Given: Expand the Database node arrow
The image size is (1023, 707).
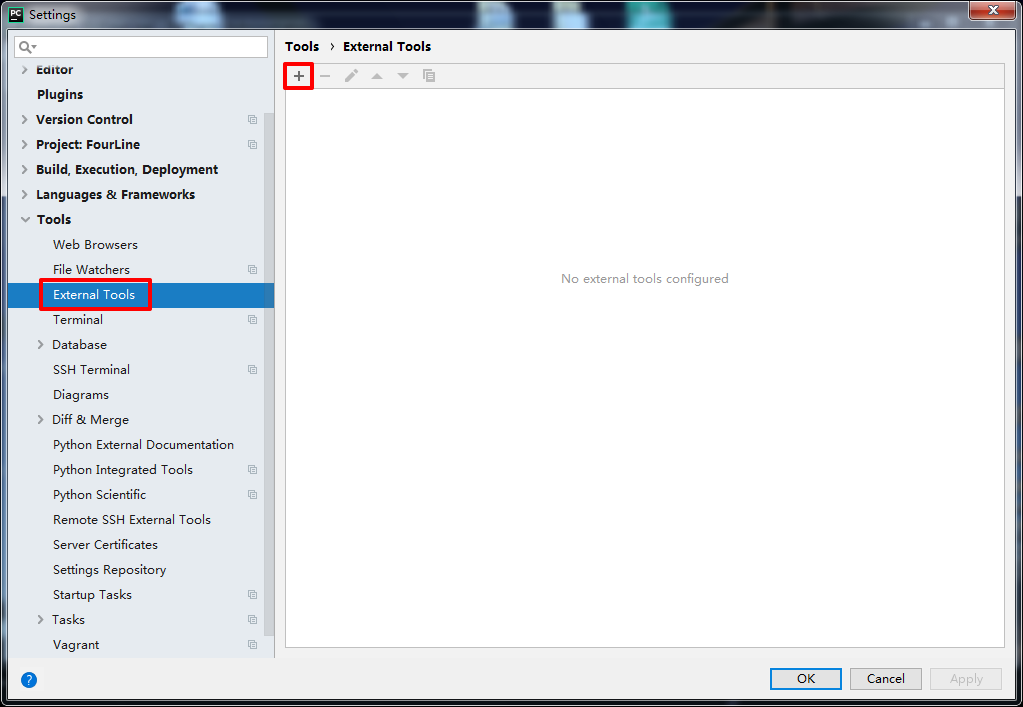Looking at the screenshot, I should [40, 344].
